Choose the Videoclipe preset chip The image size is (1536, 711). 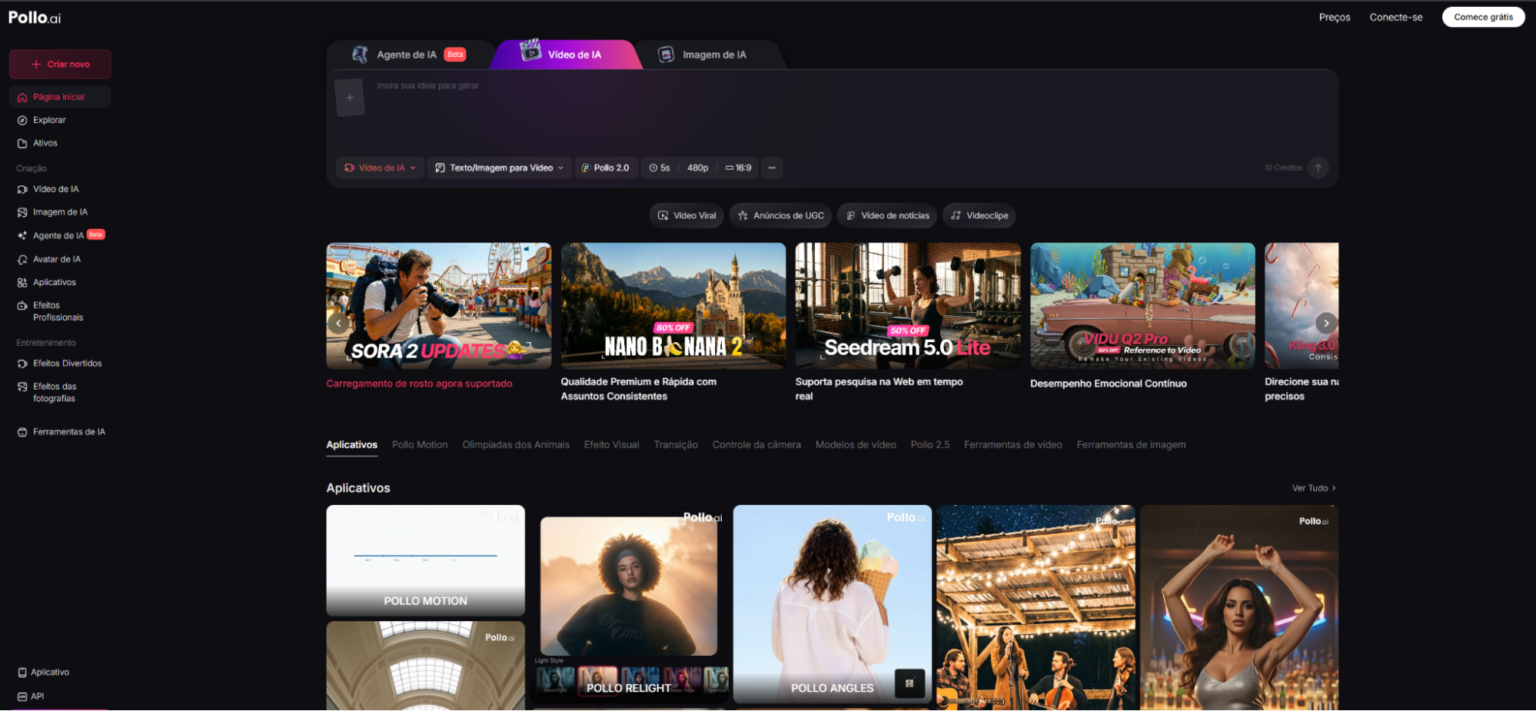[x=978, y=215]
